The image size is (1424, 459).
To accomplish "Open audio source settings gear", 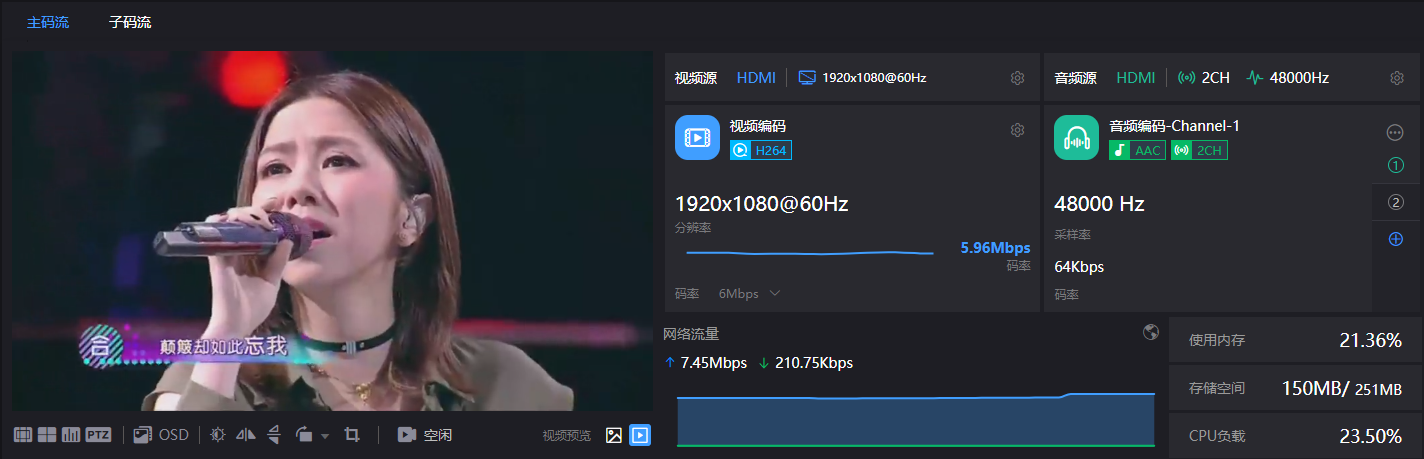I will [x=1397, y=78].
